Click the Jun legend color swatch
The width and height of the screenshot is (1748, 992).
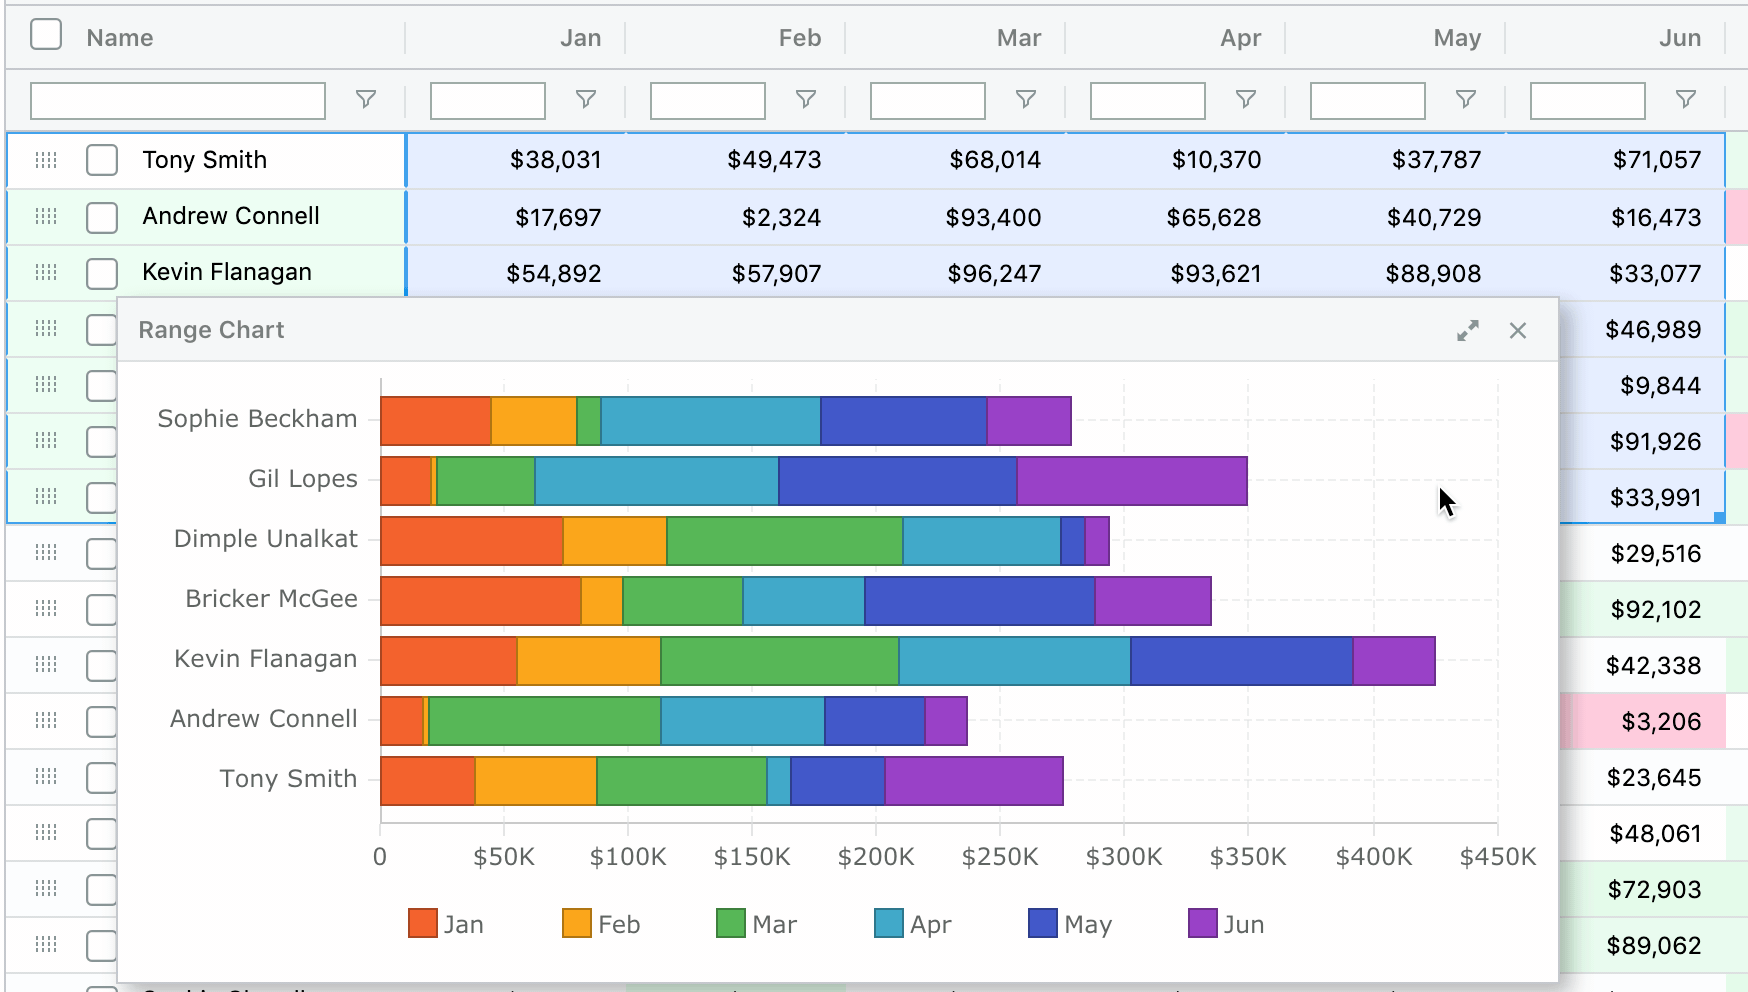coord(1203,924)
